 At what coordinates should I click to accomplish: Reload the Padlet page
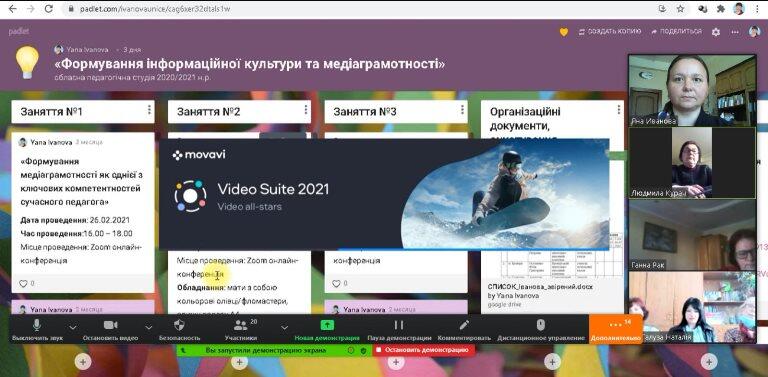(48, 9)
